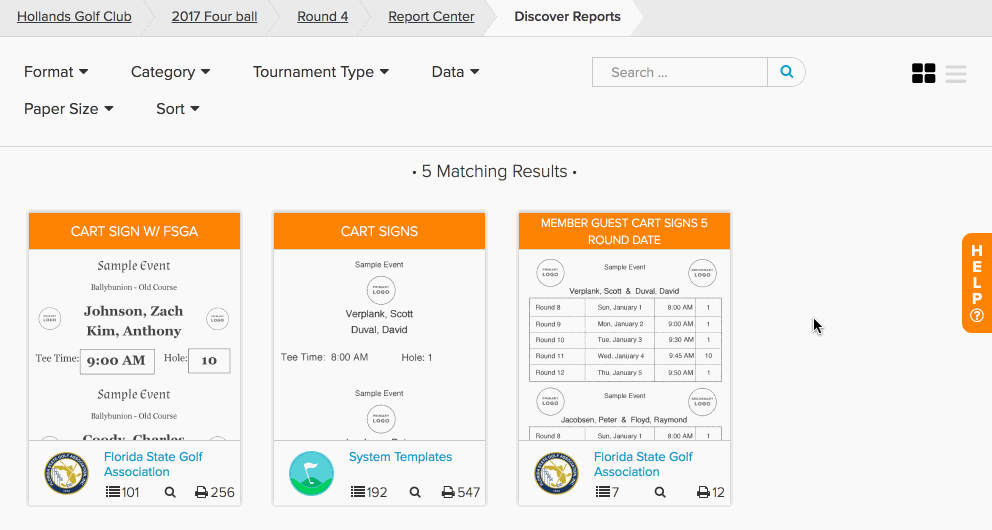Go to Hollands Golf Club breadcrumb
The image size is (992, 530).
(x=74, y=16)
